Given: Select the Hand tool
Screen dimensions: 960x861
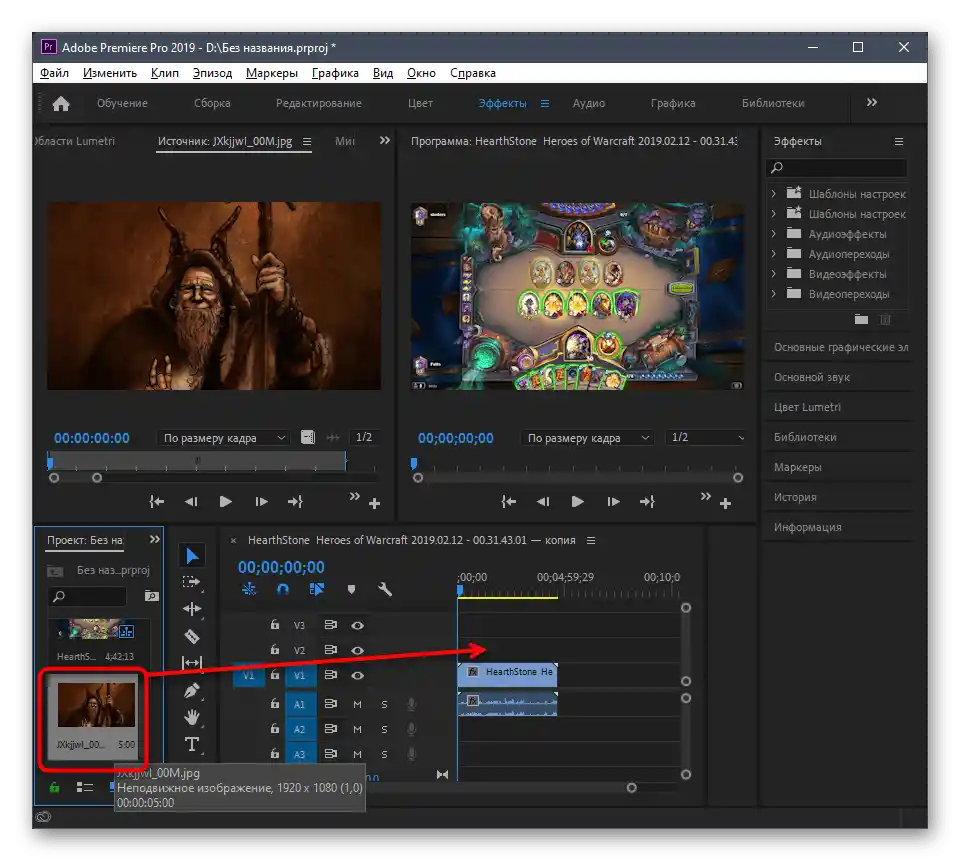Looking at the screenshot, I should pyautogui.click(x=192, y=717).
